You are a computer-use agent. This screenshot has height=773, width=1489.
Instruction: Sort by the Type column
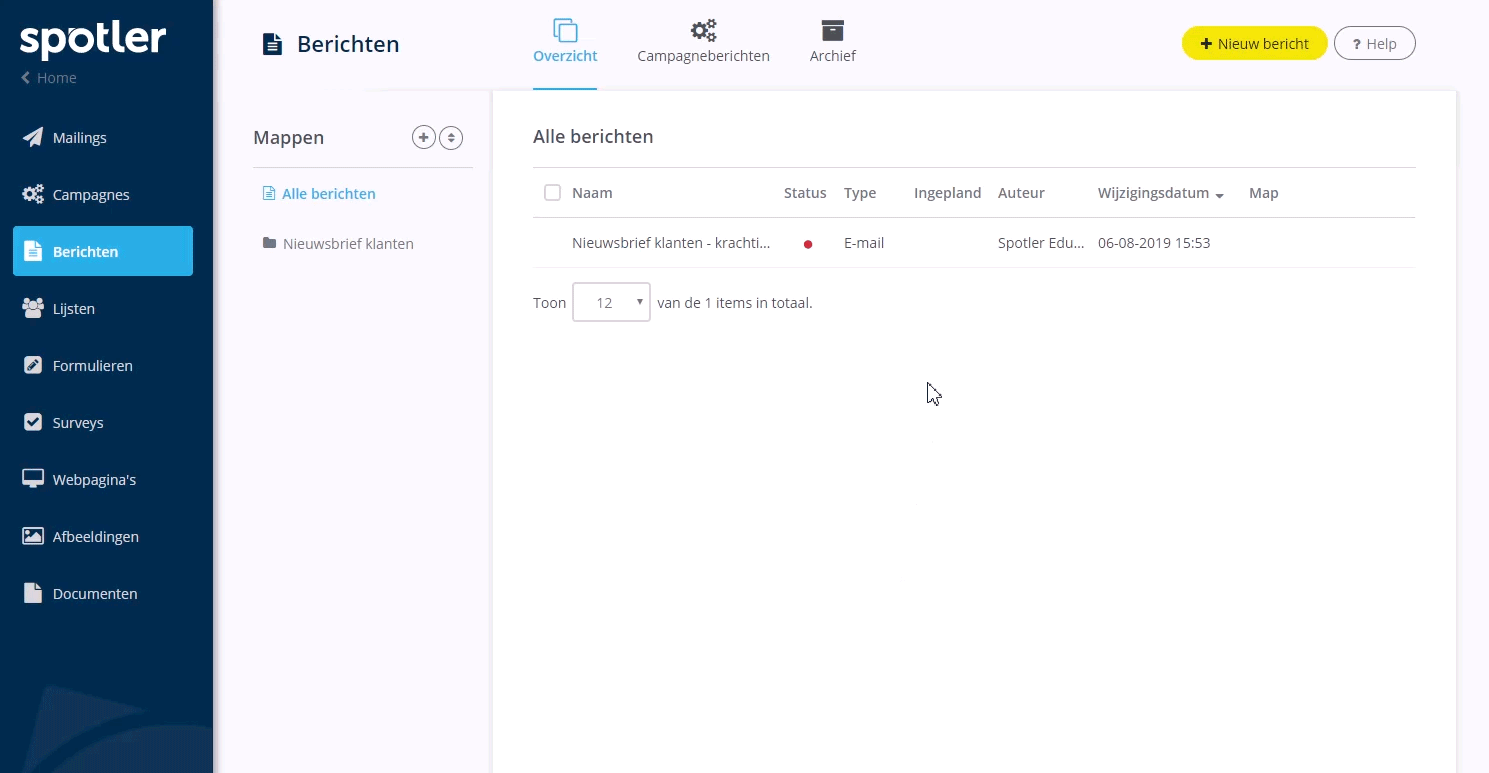click(x=860, y=193)
